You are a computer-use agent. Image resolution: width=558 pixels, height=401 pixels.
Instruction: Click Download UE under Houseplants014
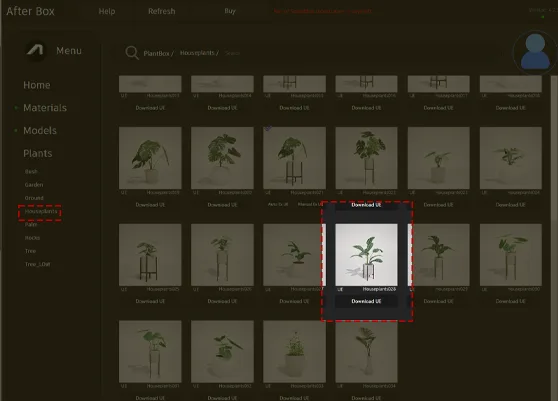[x=222, y=108]
